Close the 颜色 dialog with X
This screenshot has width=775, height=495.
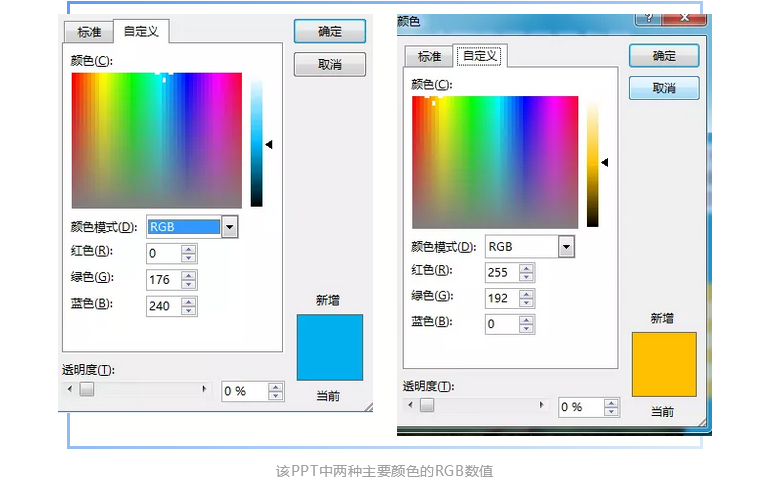(685, 19)
